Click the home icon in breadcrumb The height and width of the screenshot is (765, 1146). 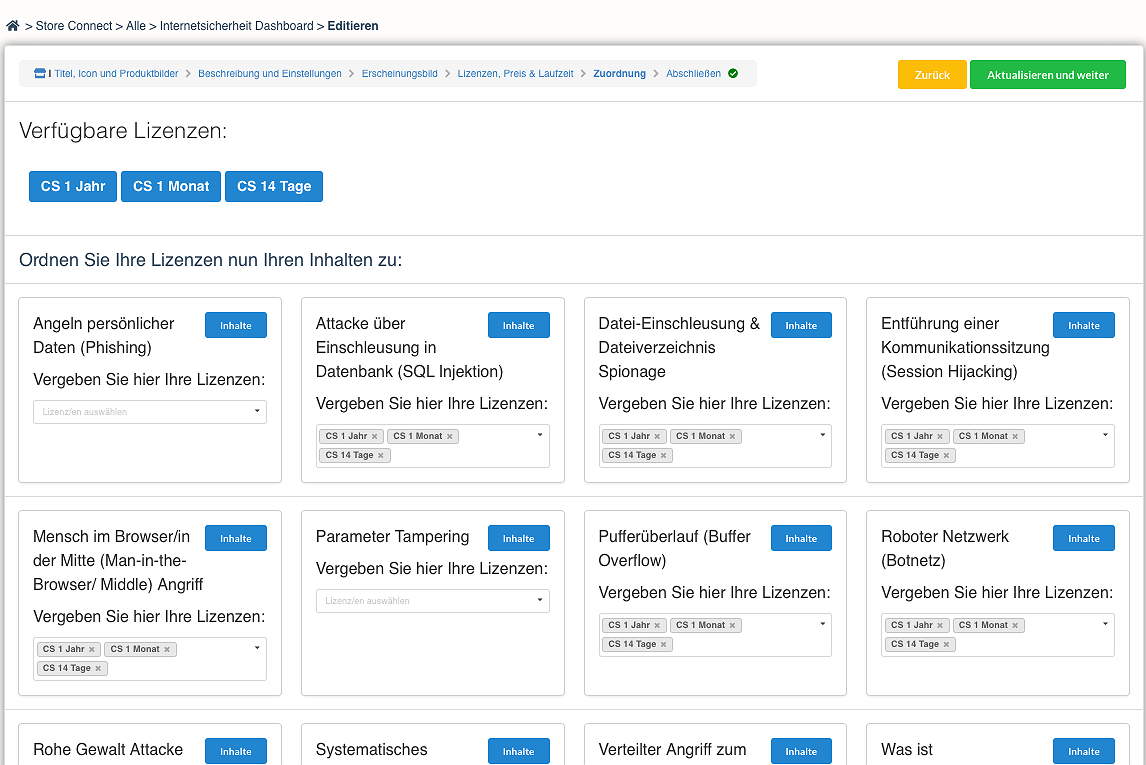(13, 26)
